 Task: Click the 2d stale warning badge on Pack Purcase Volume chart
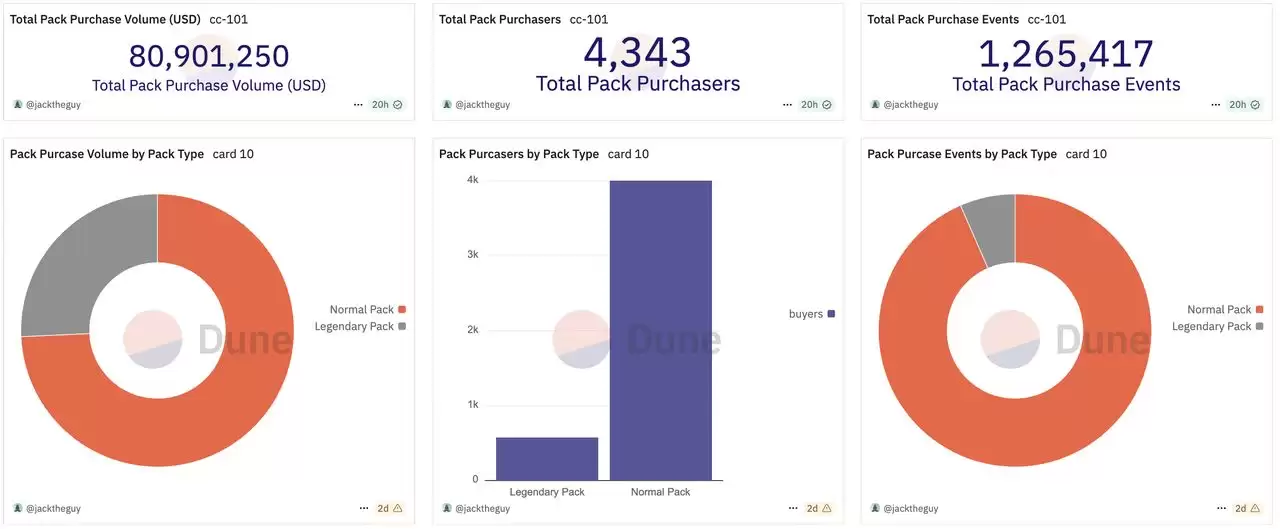(x=391, y=508)
